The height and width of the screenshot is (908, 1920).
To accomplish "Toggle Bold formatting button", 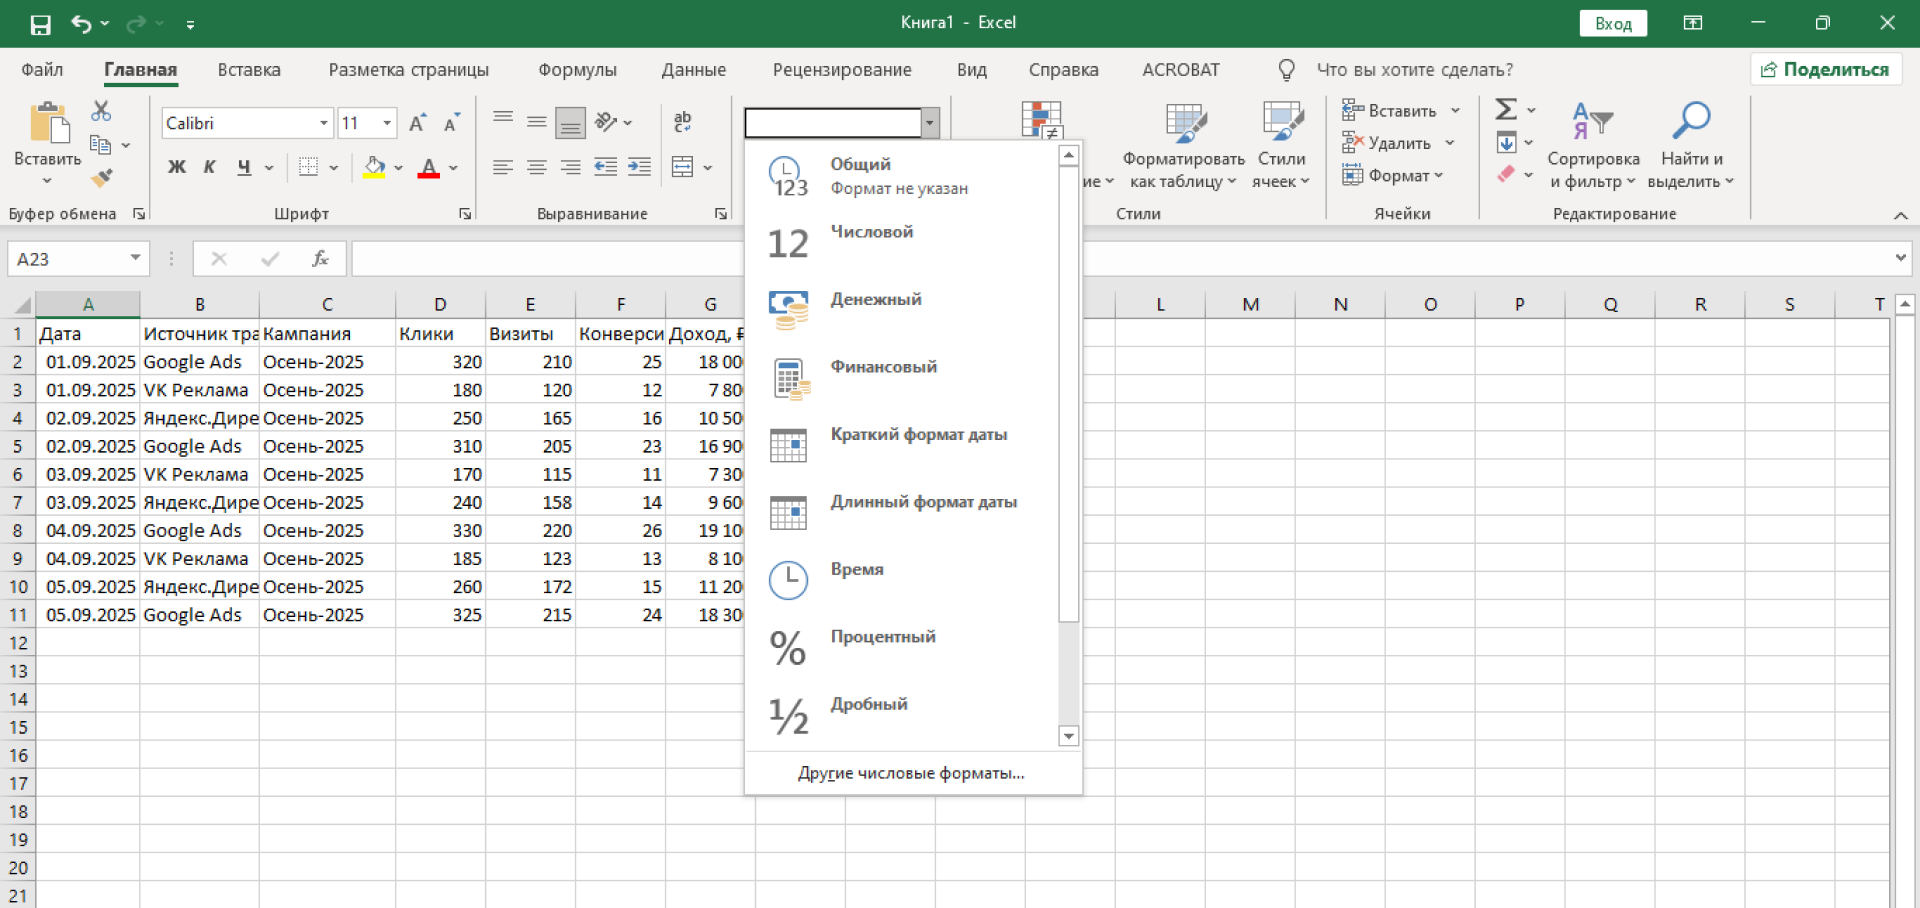I will point(177,167).
